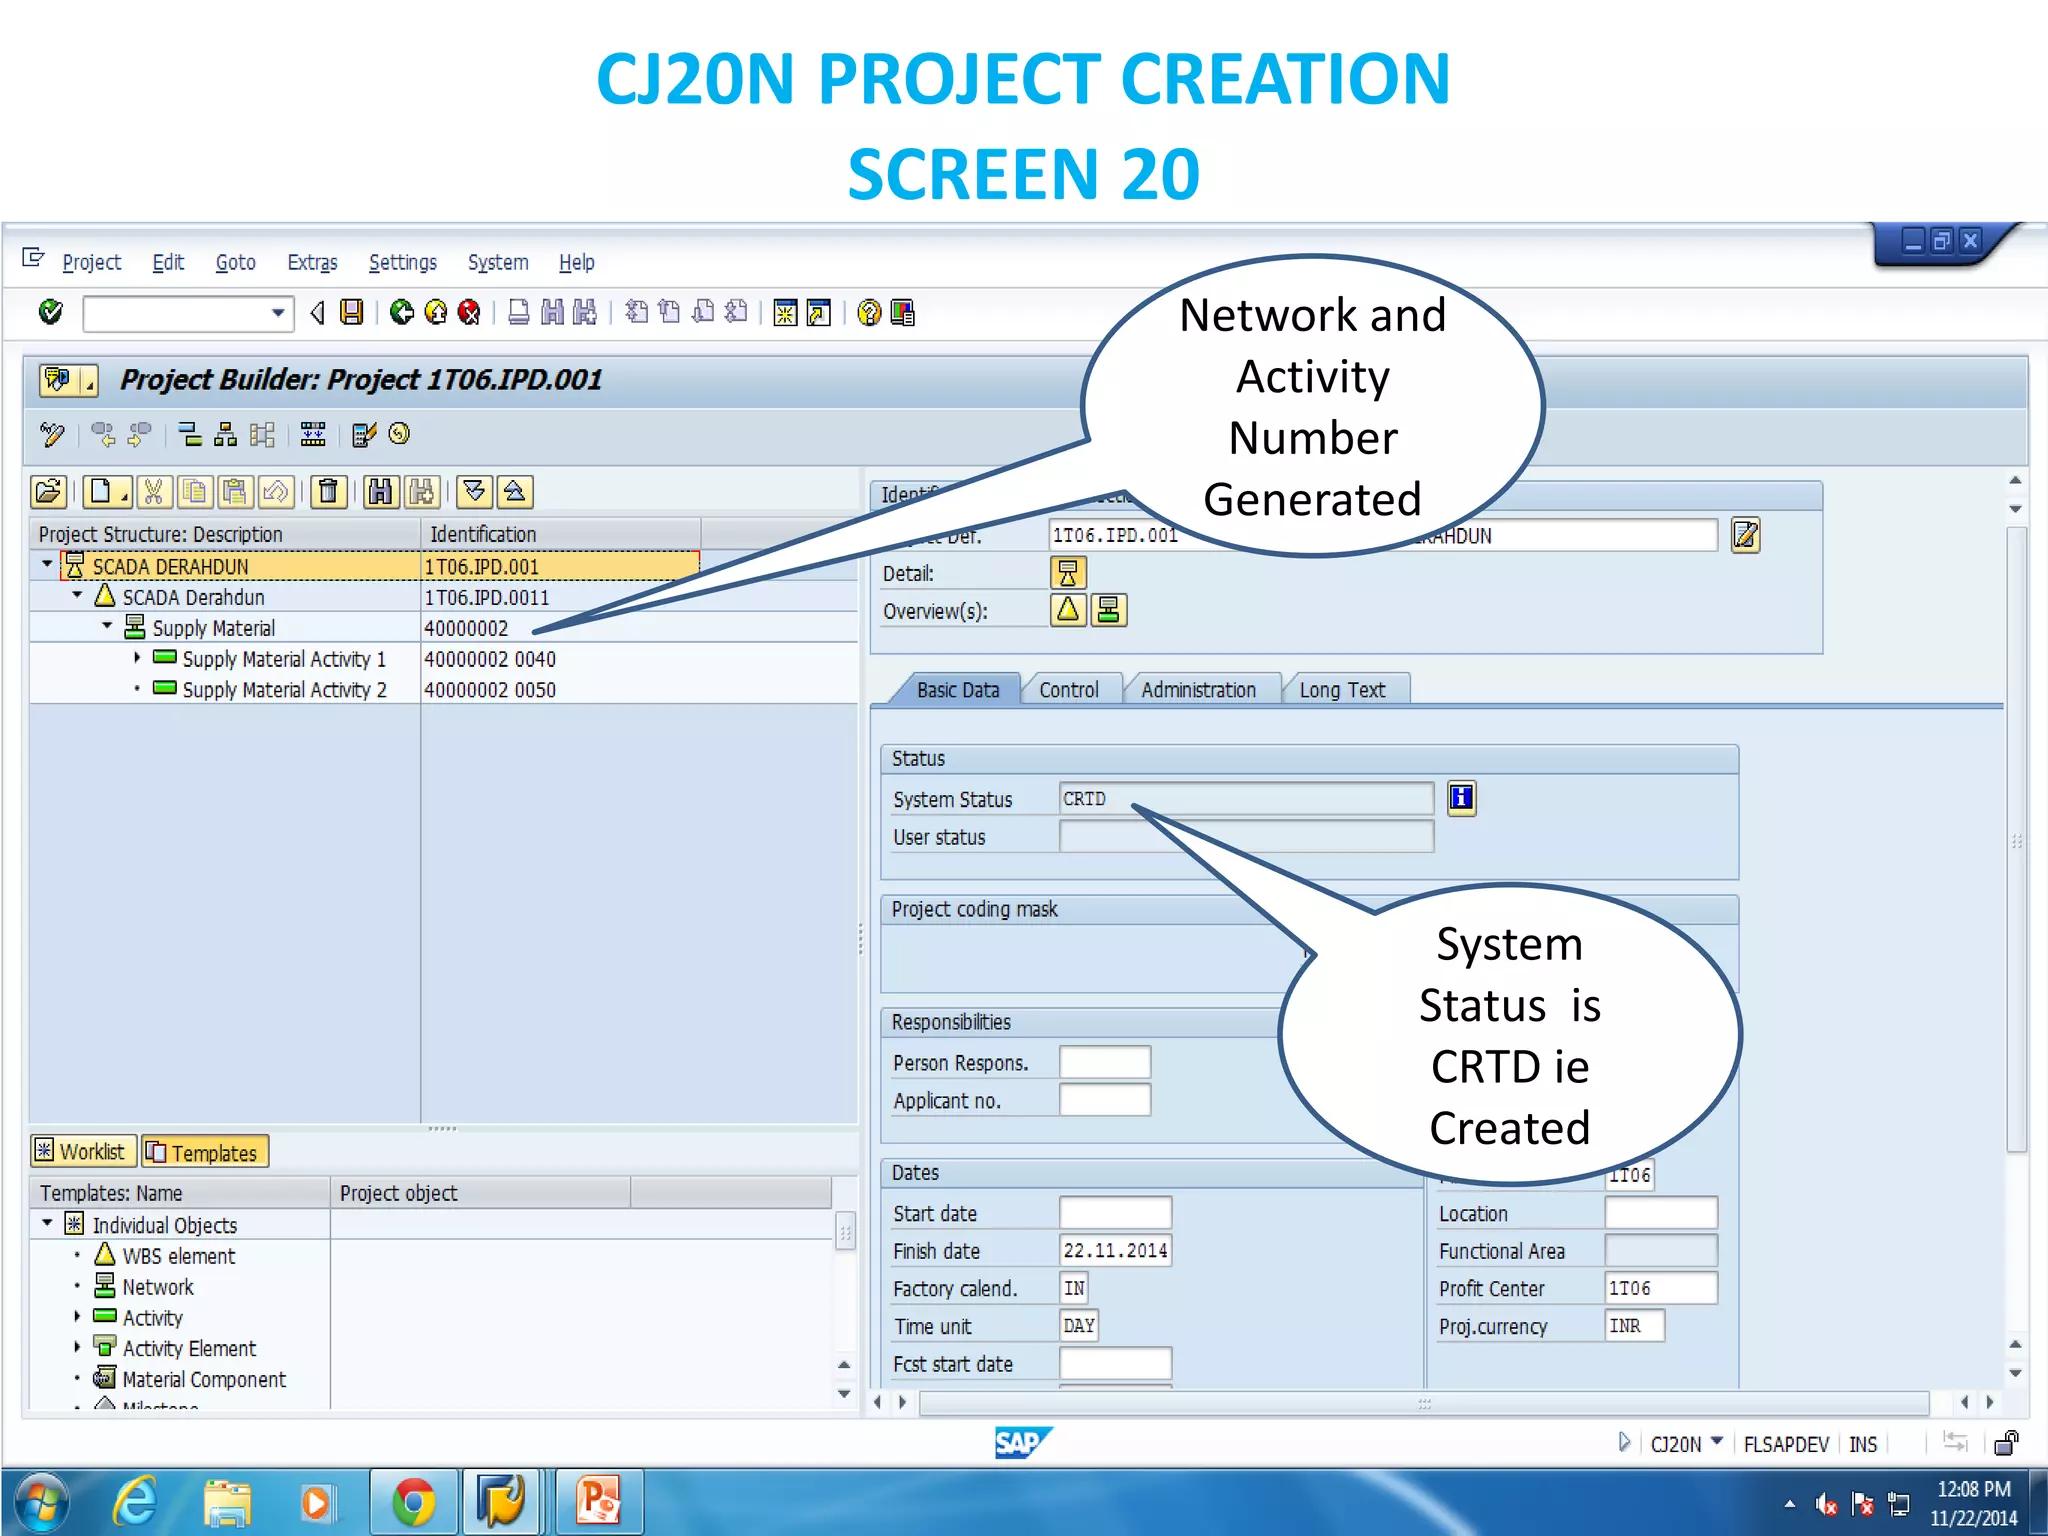Switch to the Administration tab
The height and width of the screenshot is (1536, 2048).
1198,690
